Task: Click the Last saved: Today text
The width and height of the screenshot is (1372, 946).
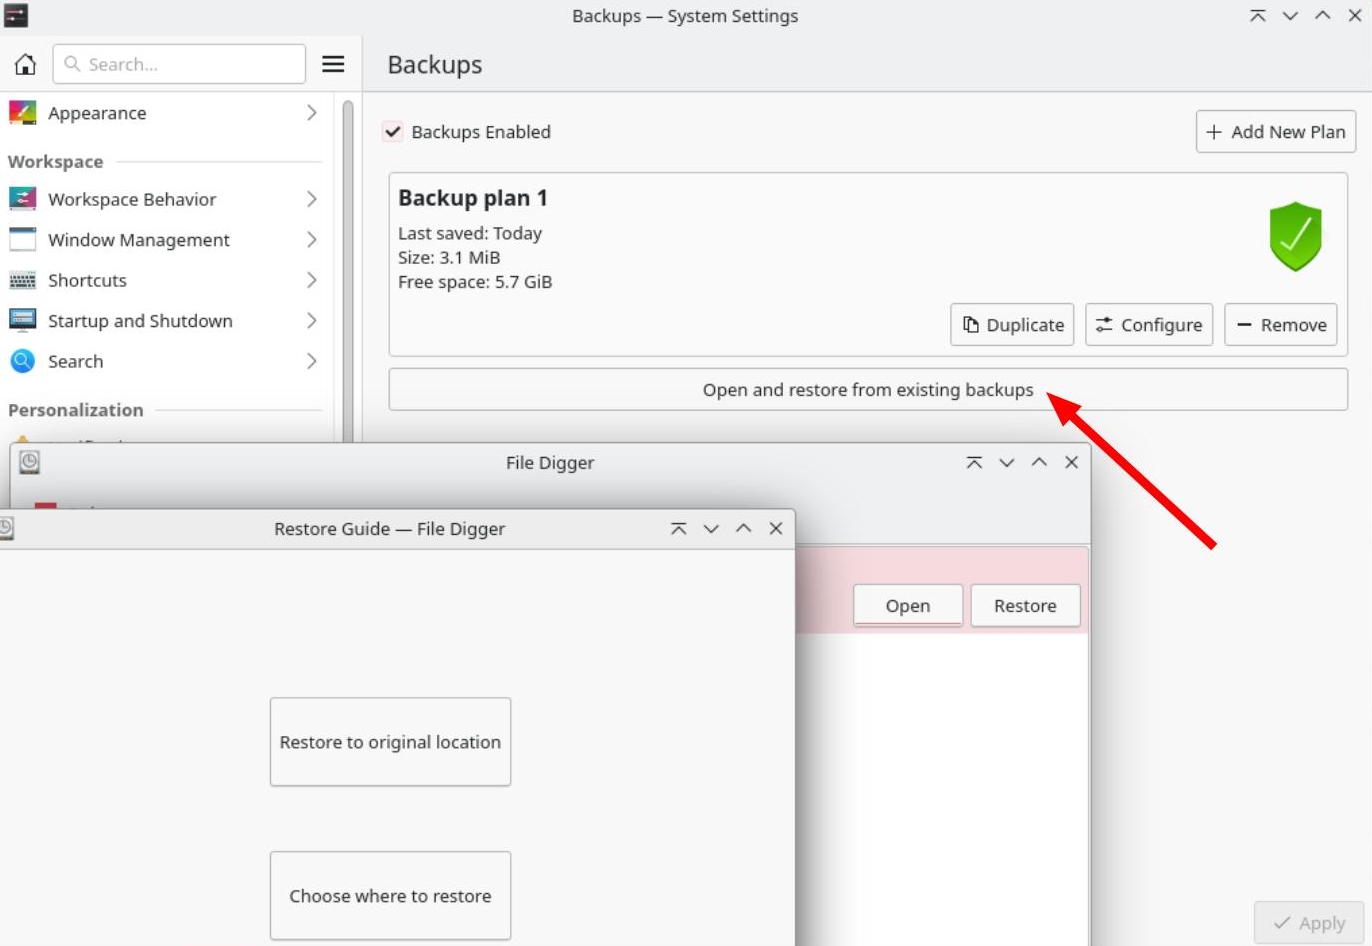Action: [470, 233]
